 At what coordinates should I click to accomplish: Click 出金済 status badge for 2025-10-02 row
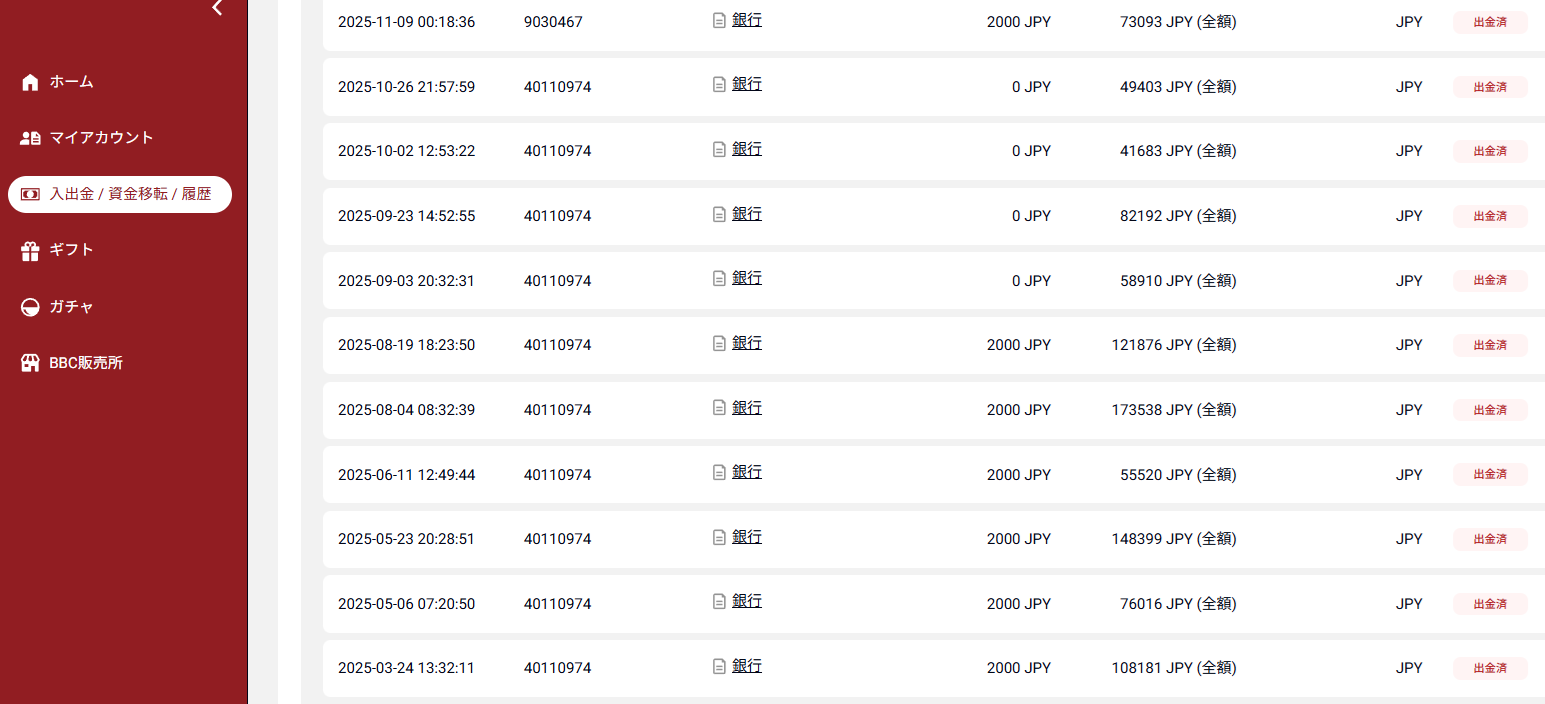[x=1490, y=151]
